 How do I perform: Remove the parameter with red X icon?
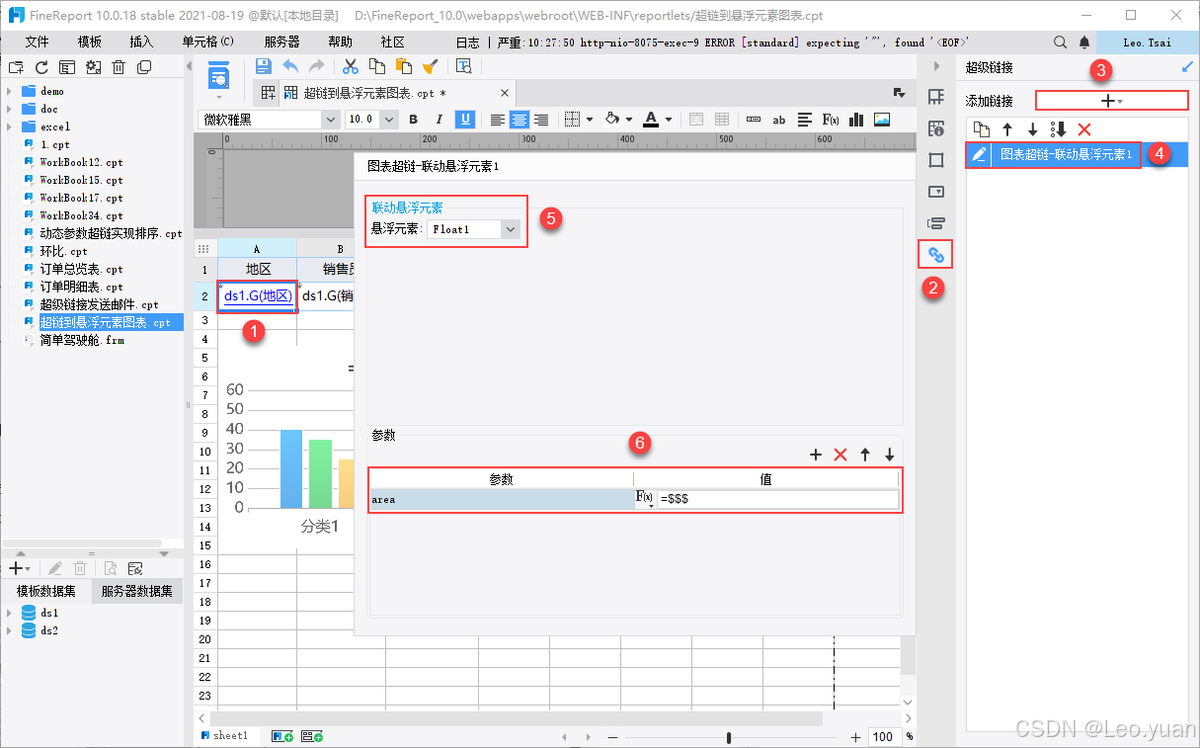coord(840,454)
